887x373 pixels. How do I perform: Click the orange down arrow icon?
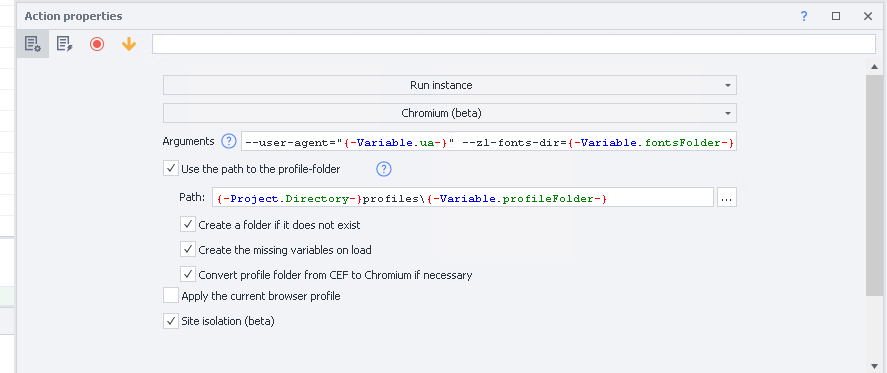[x=129, y=44]
